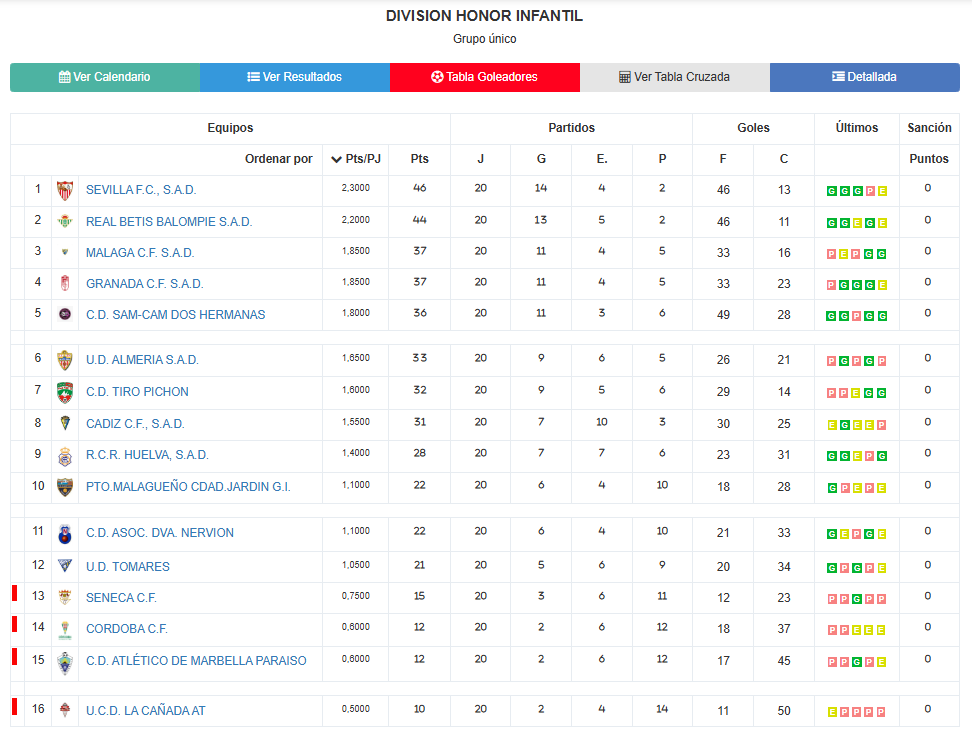Click the R.C.R. Huelva team crest
Screen dimensions: 972x735
coord(64,456)
